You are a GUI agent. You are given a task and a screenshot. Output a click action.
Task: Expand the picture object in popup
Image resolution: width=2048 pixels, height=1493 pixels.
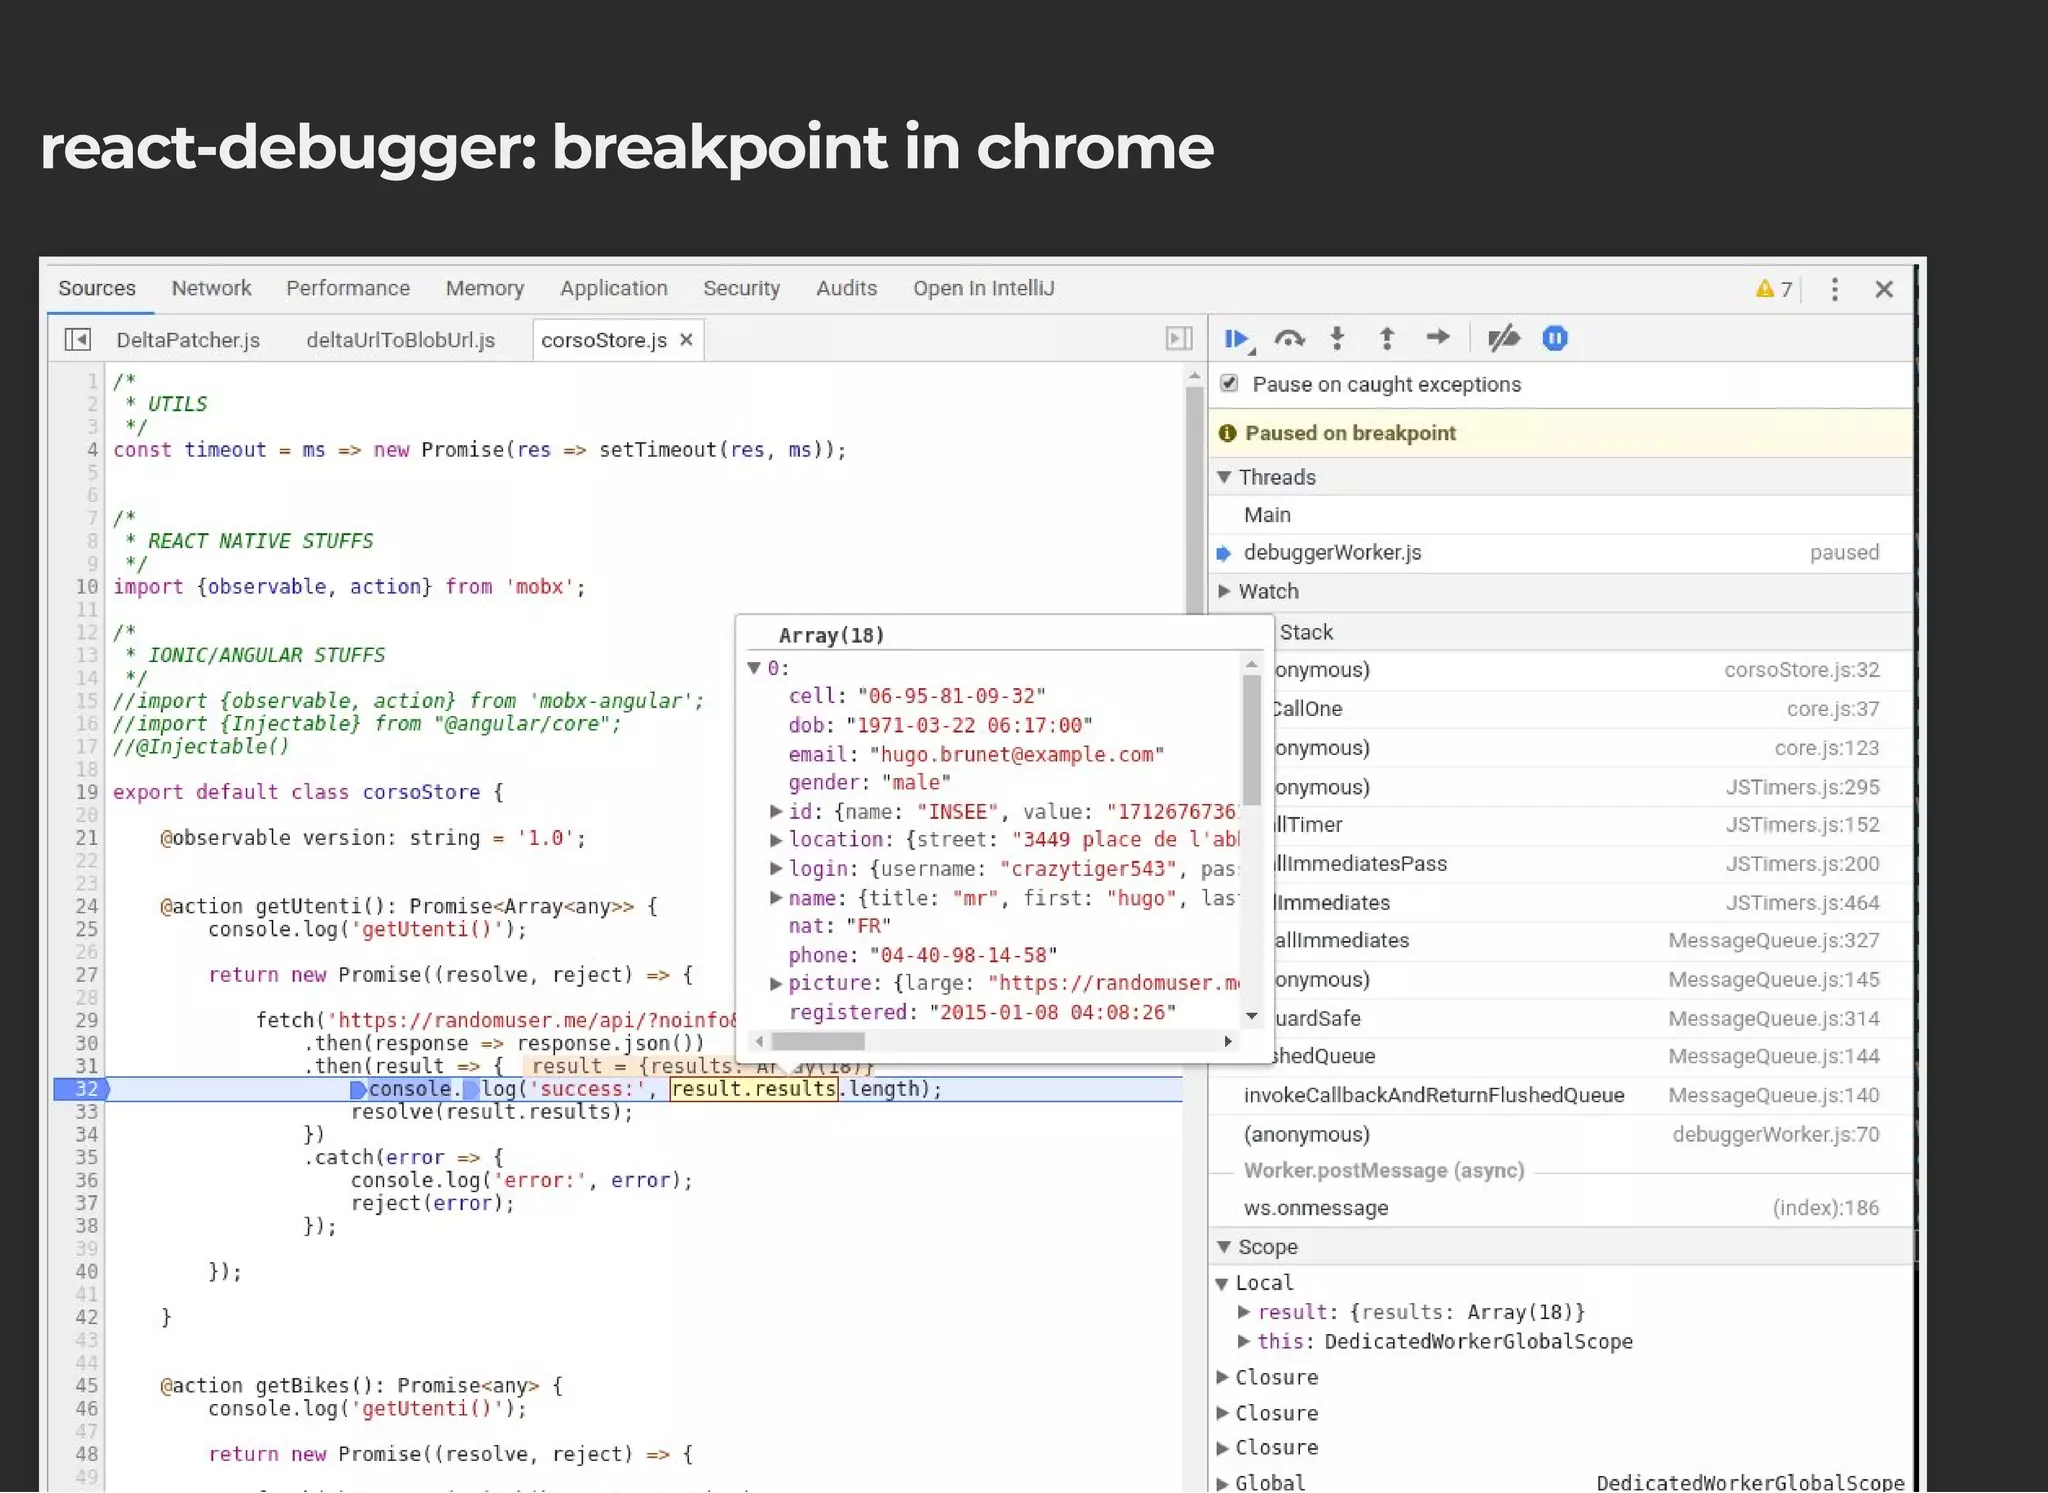click(776, 984)
